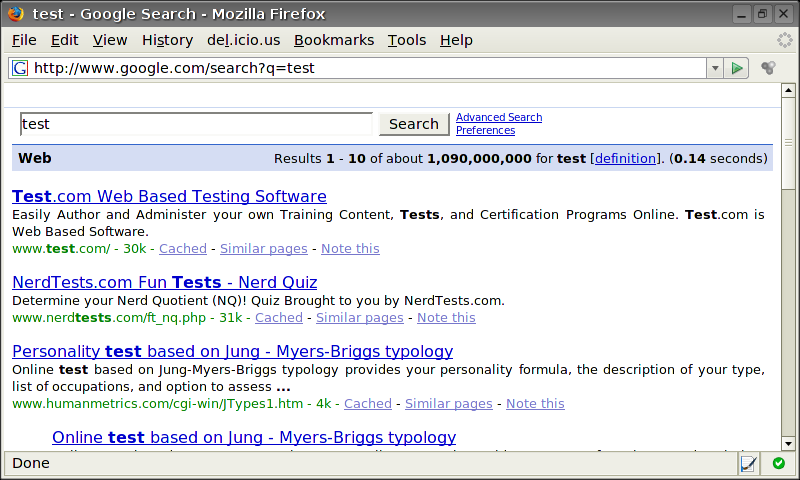This screenshot has height=480, width=800.
Task: Open the Preferences link
Action: [485, 131]
